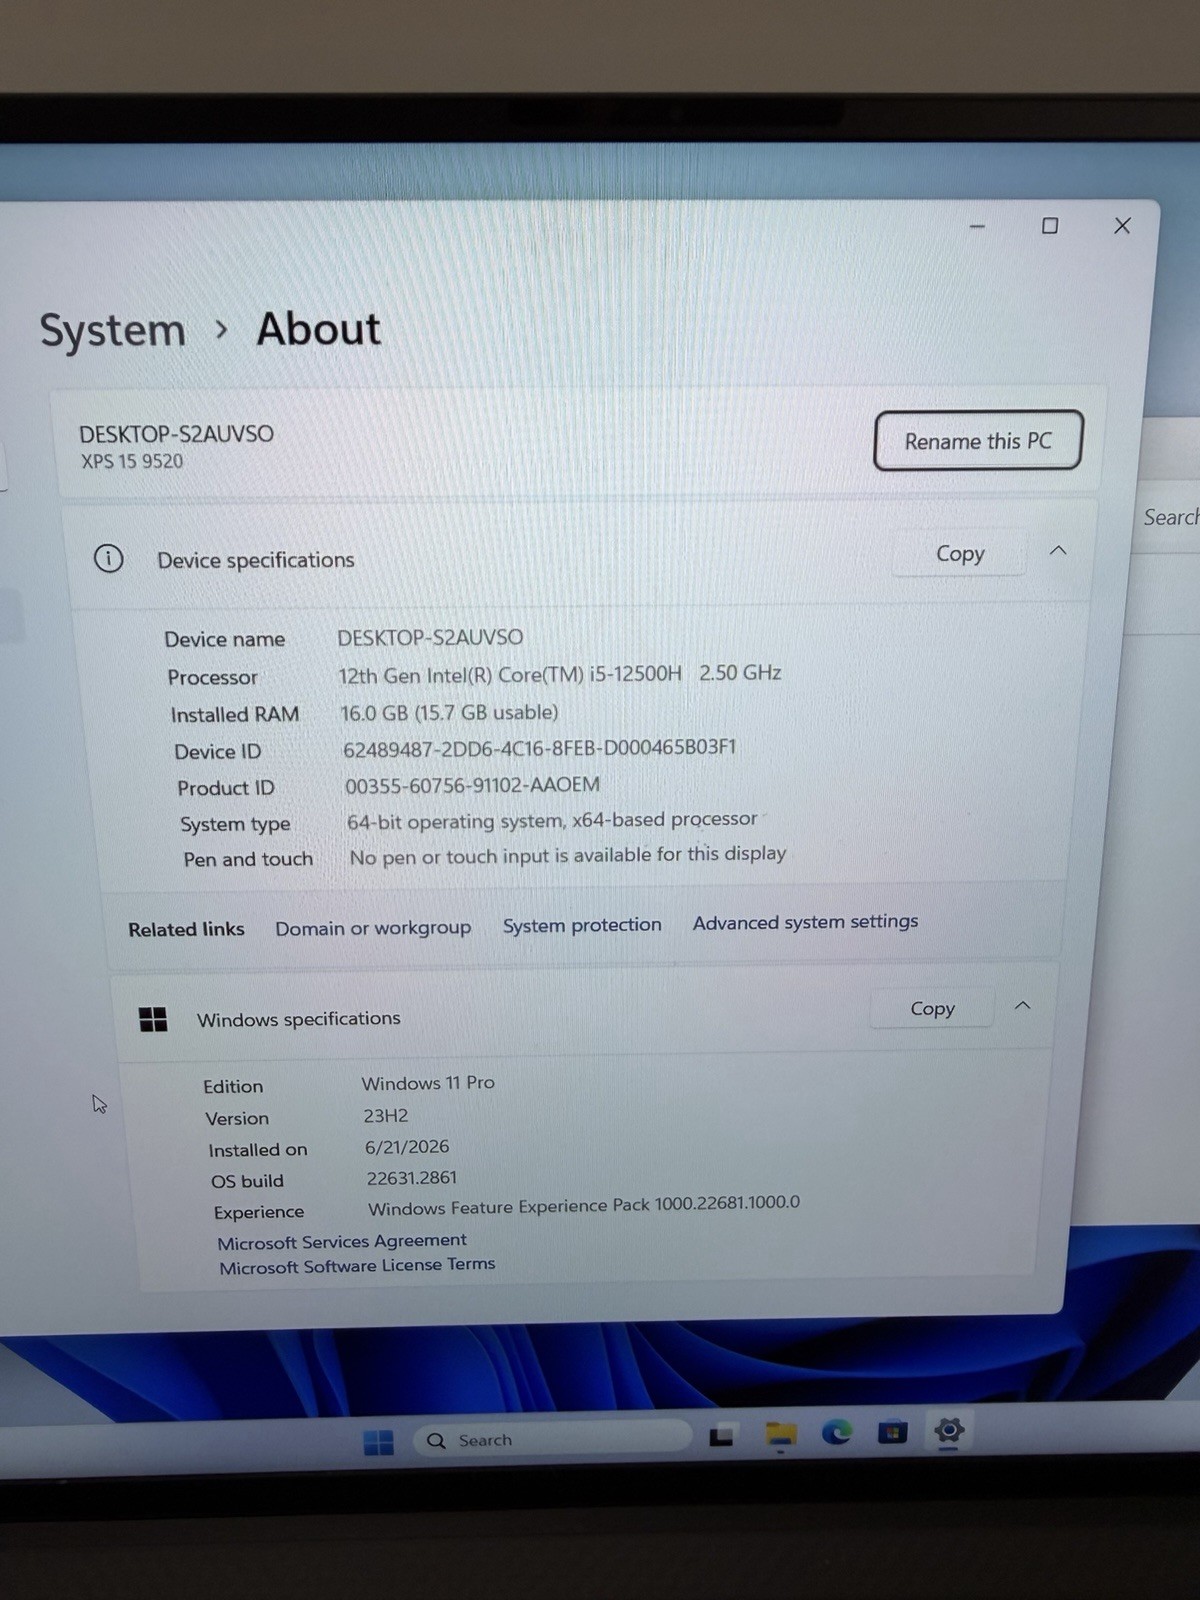This screenshot has height=1600, width=1200.
Task: Close the Settings window
Action: pyautogui.click(x=1122, y=225)
